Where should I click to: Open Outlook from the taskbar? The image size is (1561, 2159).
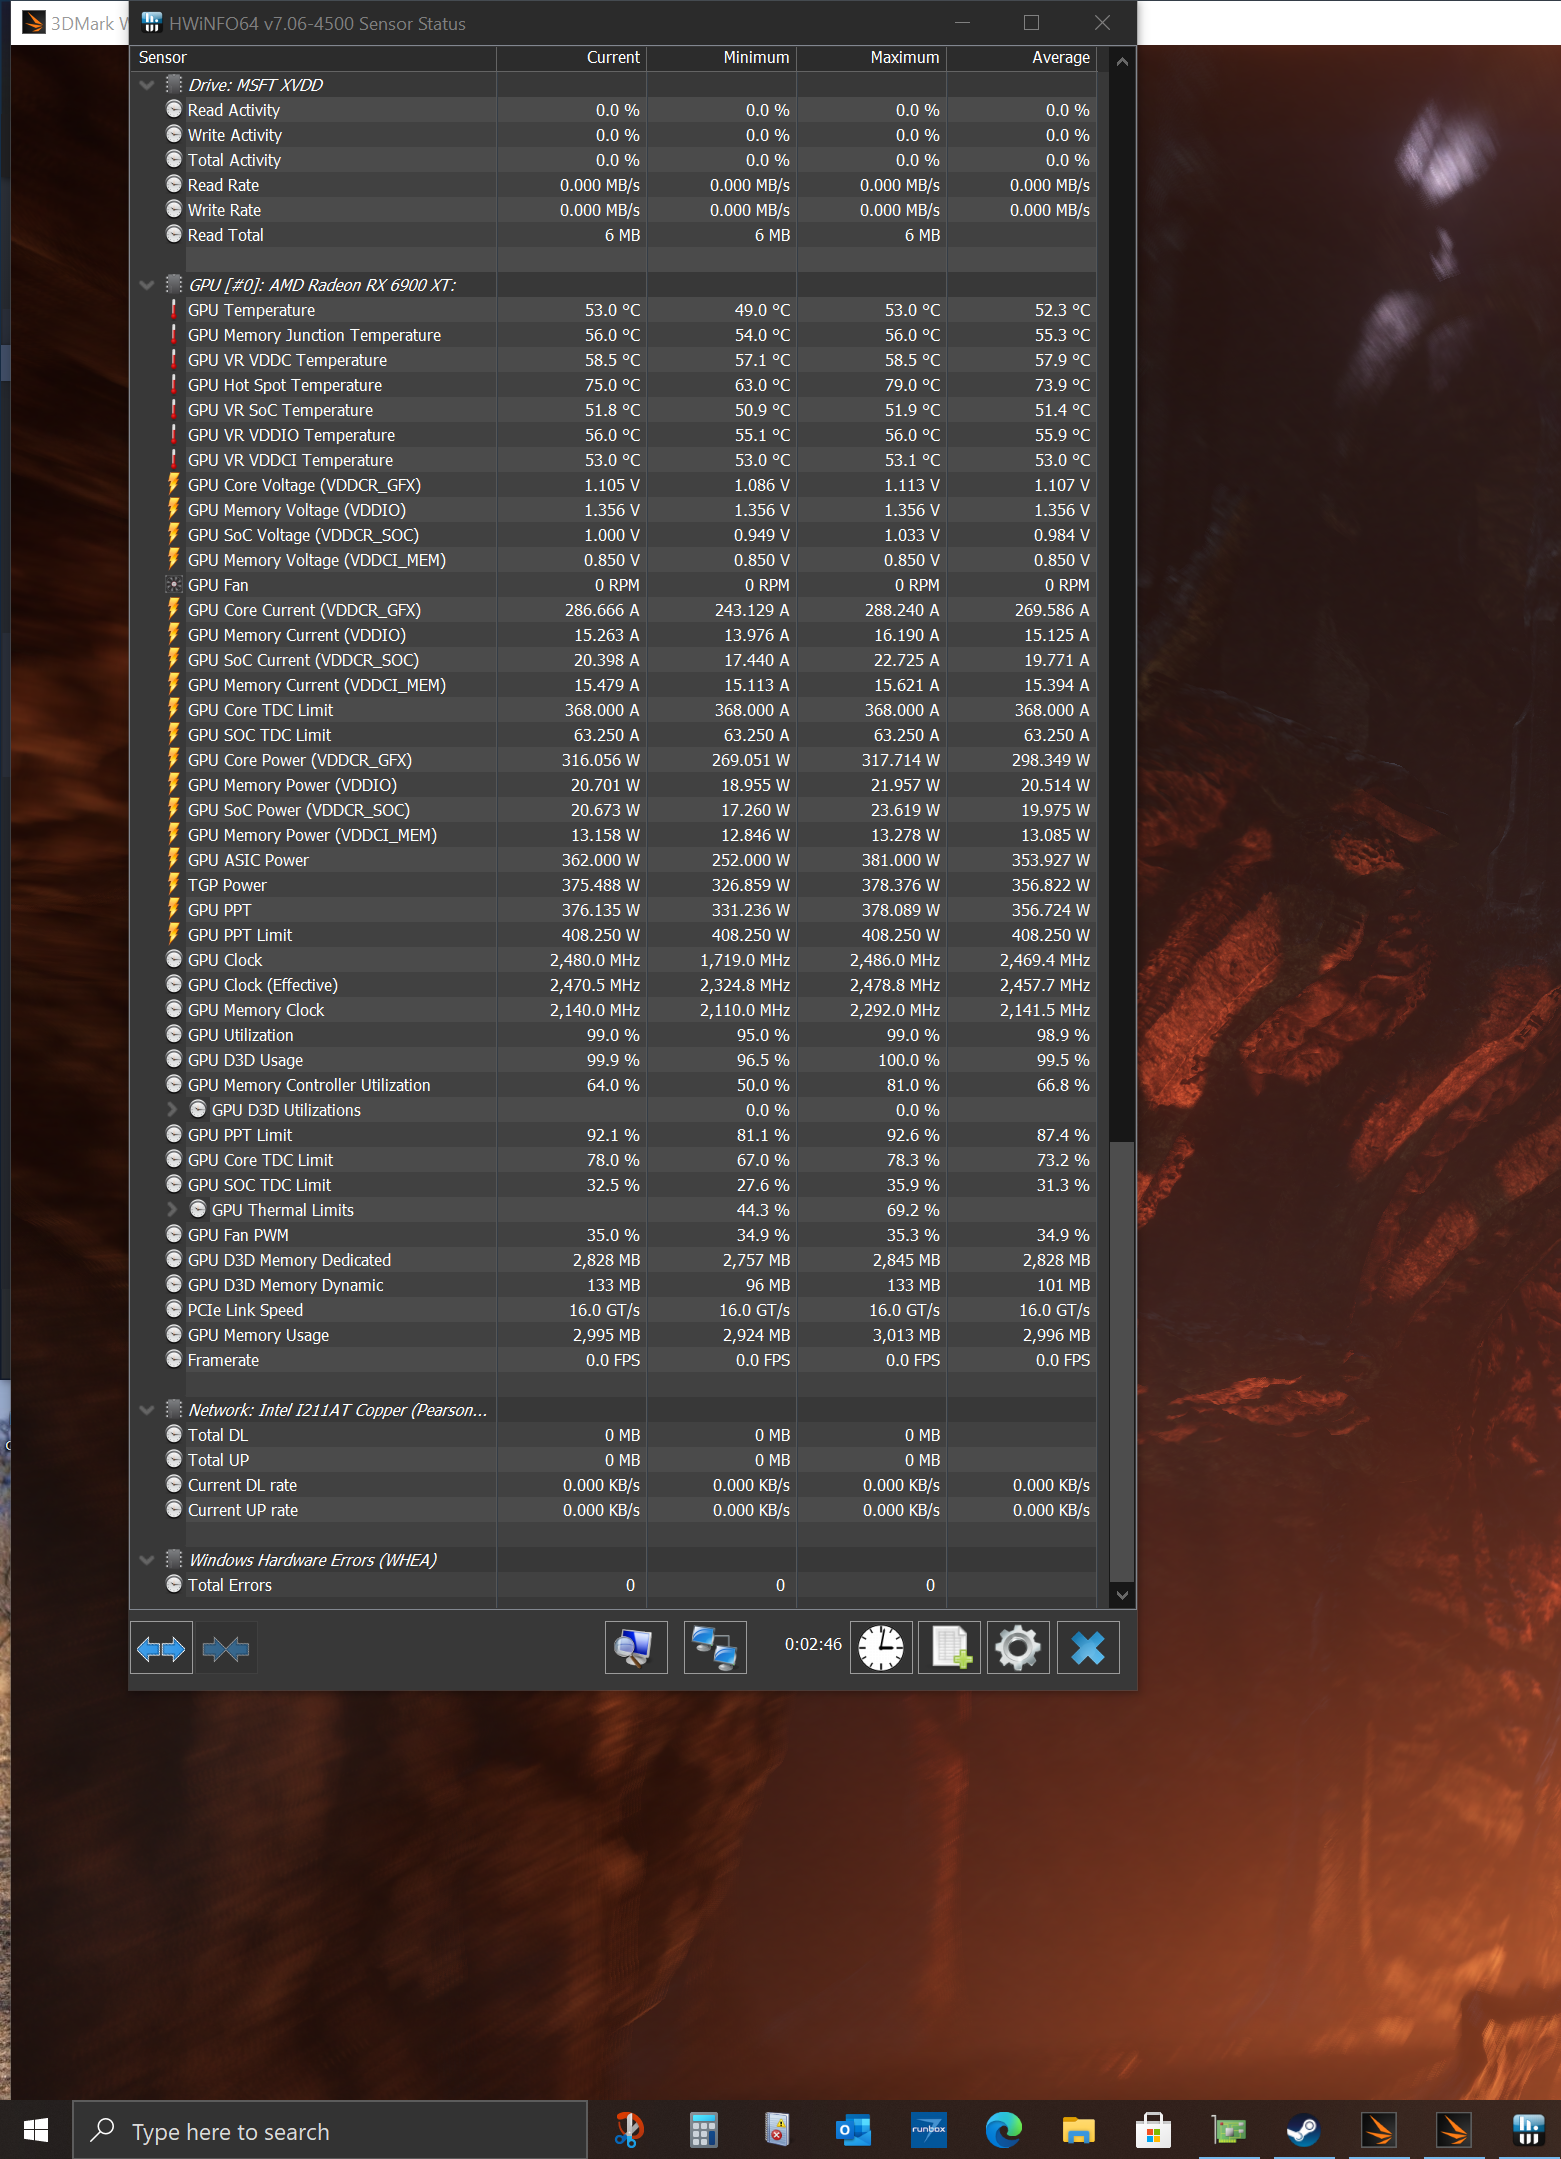(854, 2131)
